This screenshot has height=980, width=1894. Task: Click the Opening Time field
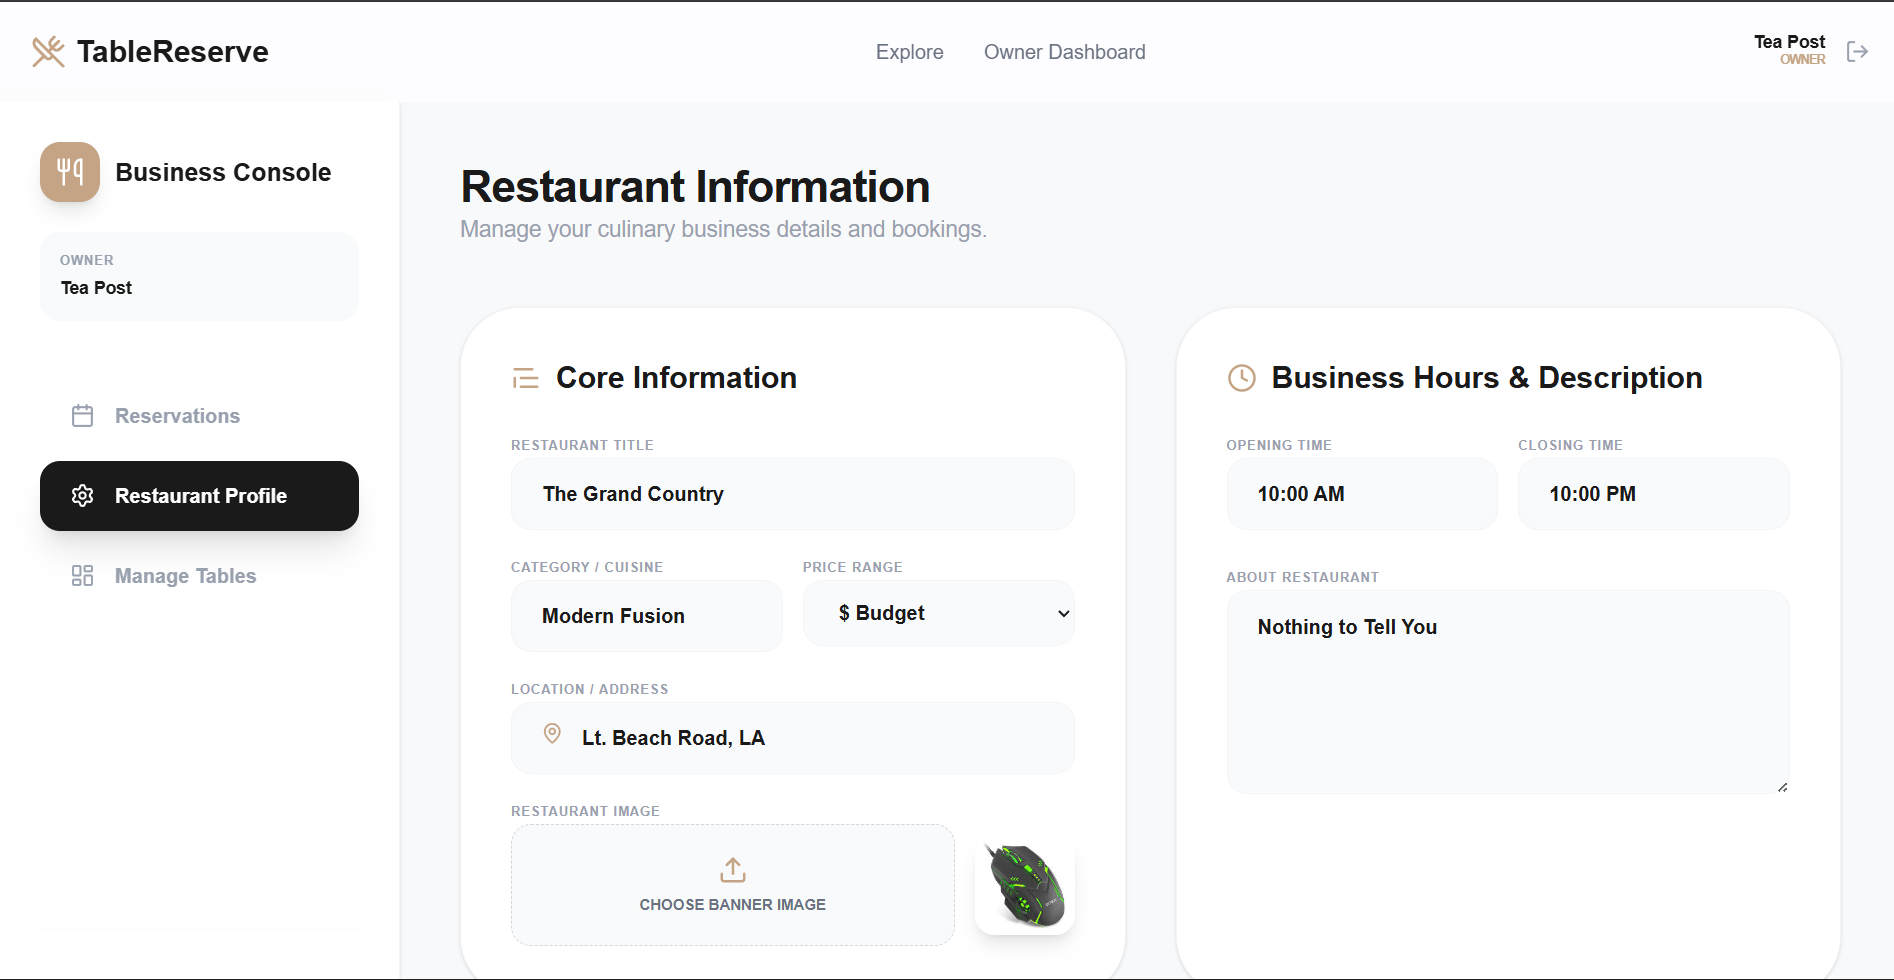pyautogui.click(x=1361, y=494)
